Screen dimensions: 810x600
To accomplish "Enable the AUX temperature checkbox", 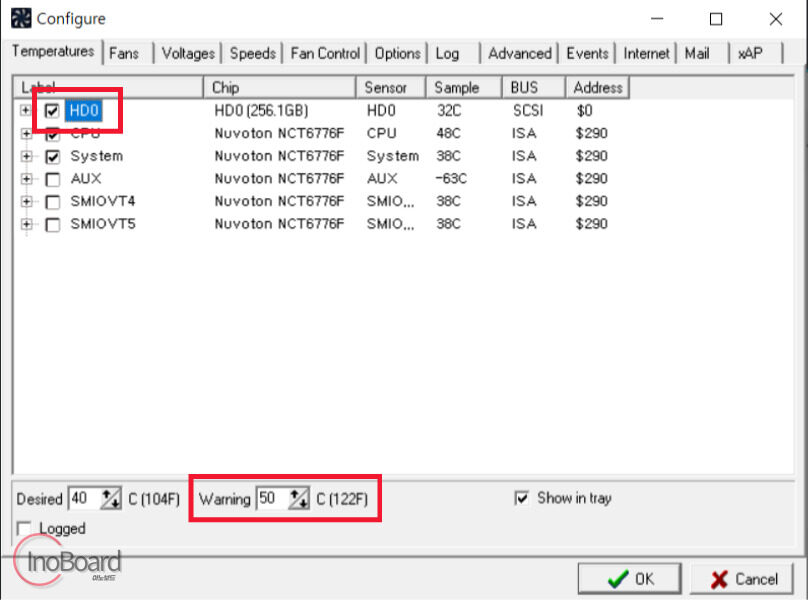I will (53, 179).
